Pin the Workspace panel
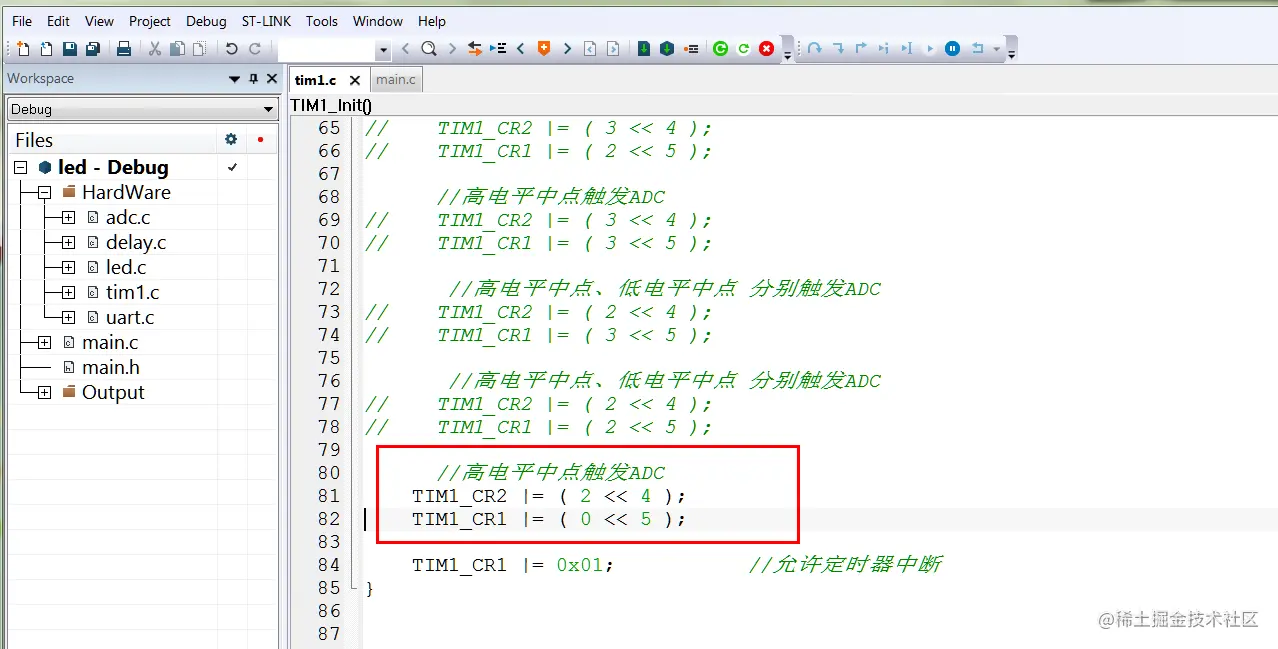 click(253, 78)
